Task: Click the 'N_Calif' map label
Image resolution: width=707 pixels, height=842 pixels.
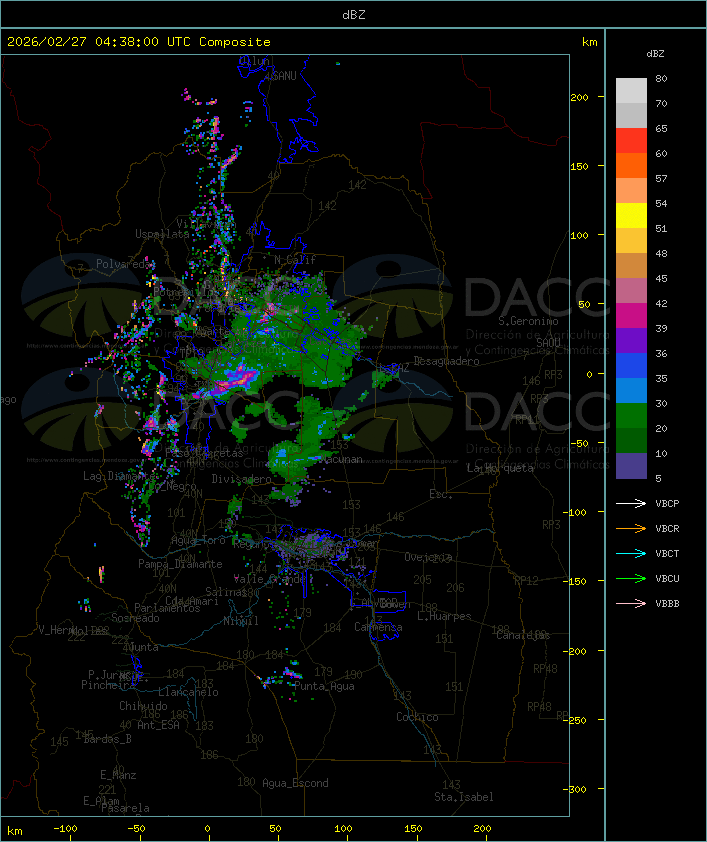Action: click(x=295, y=259)
